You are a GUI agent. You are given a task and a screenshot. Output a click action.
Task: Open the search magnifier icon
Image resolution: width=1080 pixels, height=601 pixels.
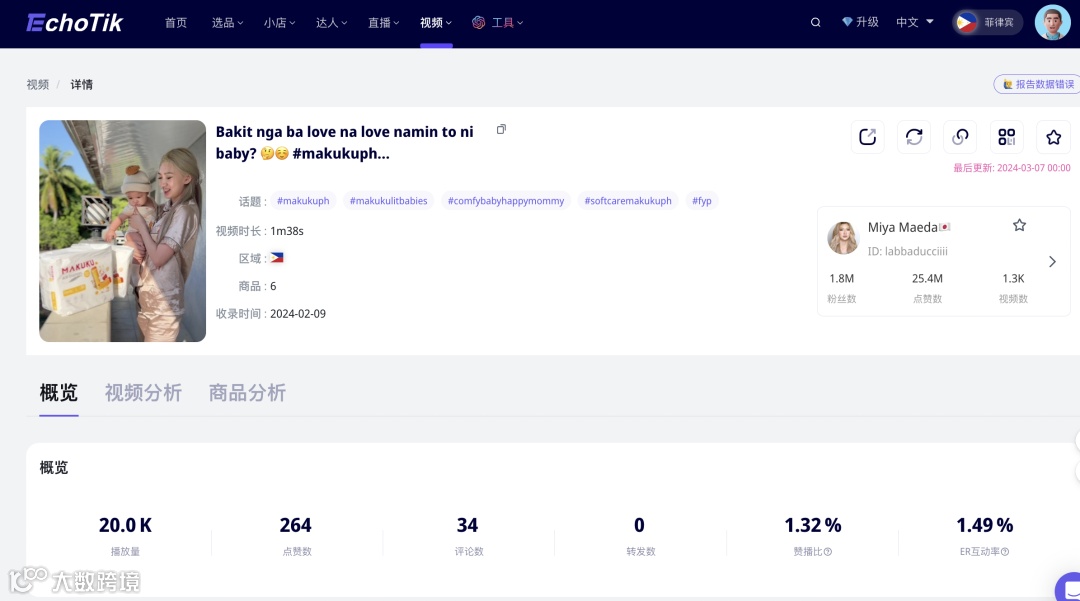click(x=816, y=23)
